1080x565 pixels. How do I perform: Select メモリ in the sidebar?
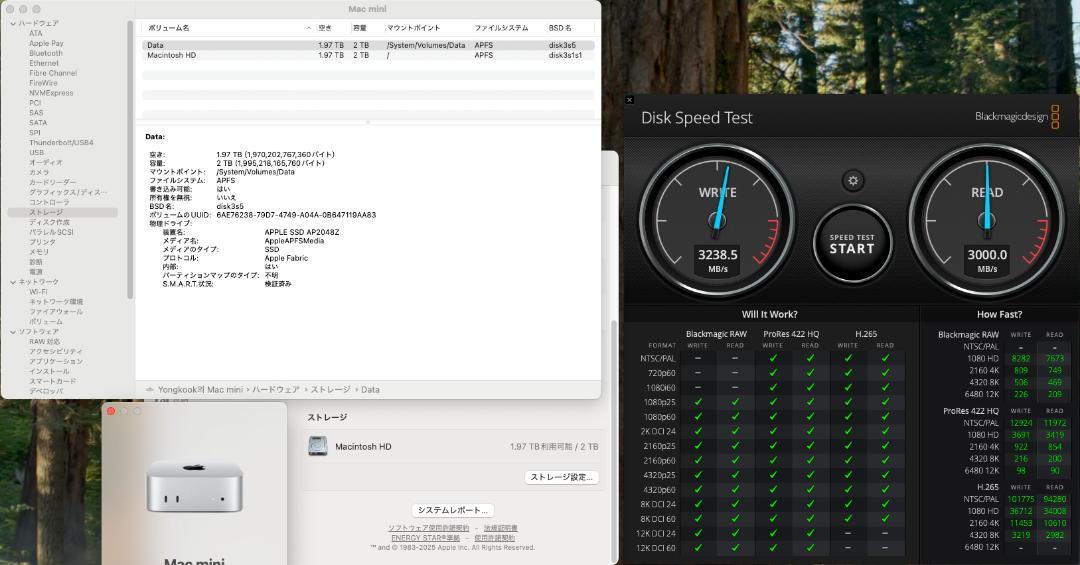tap(39, 252)
